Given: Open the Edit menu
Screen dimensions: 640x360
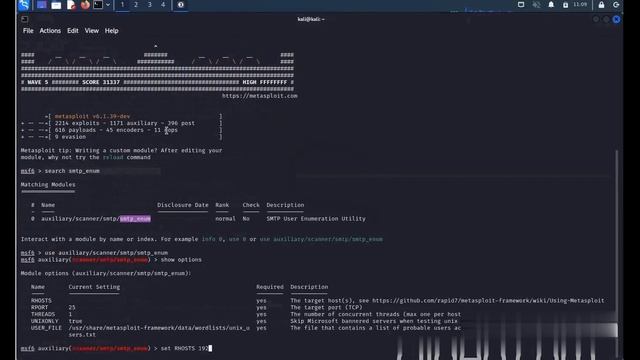Looking at the screenshot, I should [x=73, y=31].
